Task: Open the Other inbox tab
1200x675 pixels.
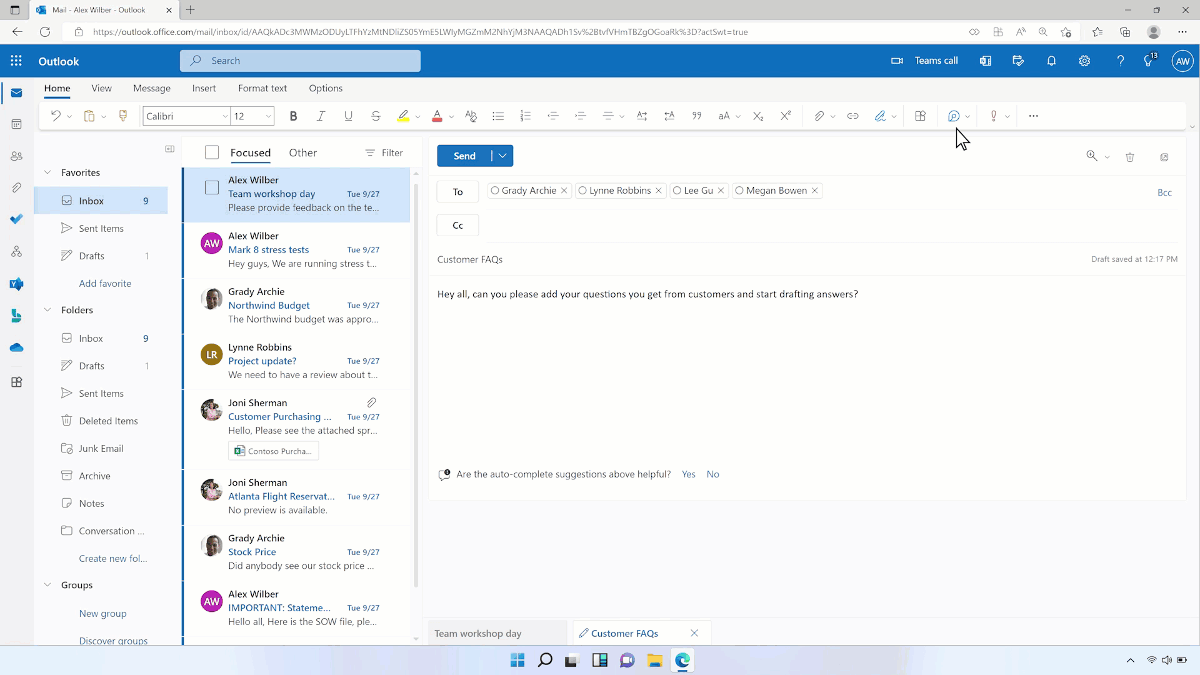Action: (x=302, y=152)
